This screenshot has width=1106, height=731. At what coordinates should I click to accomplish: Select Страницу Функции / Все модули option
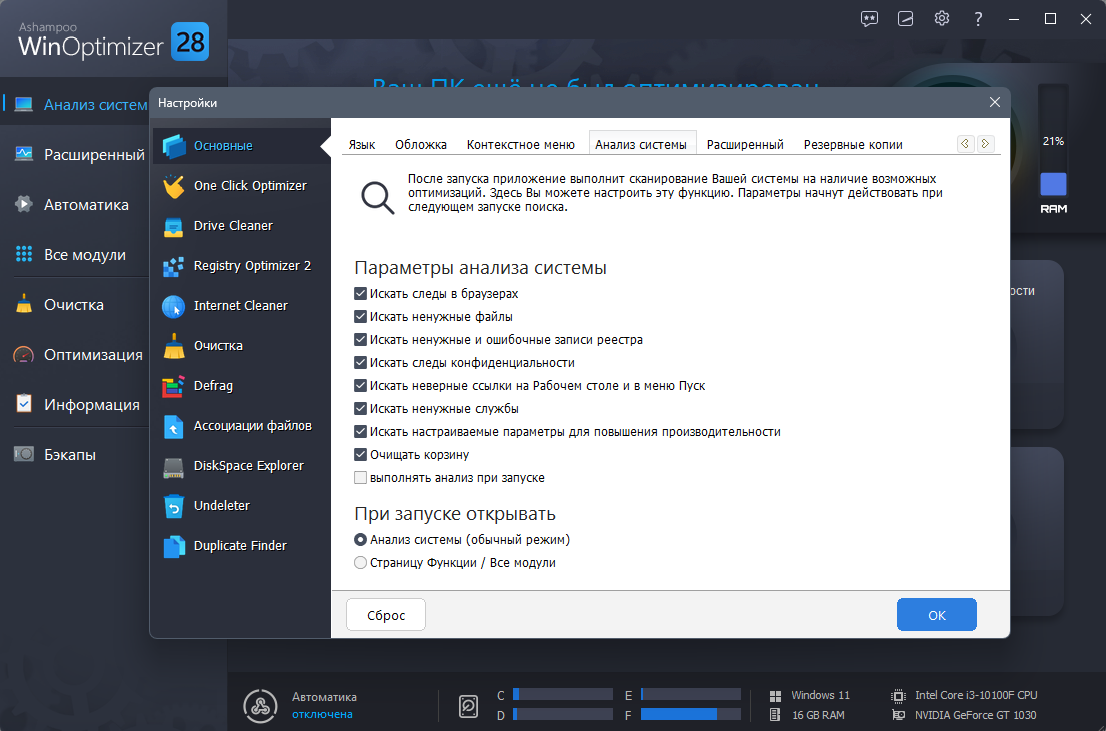click(360, 563)
